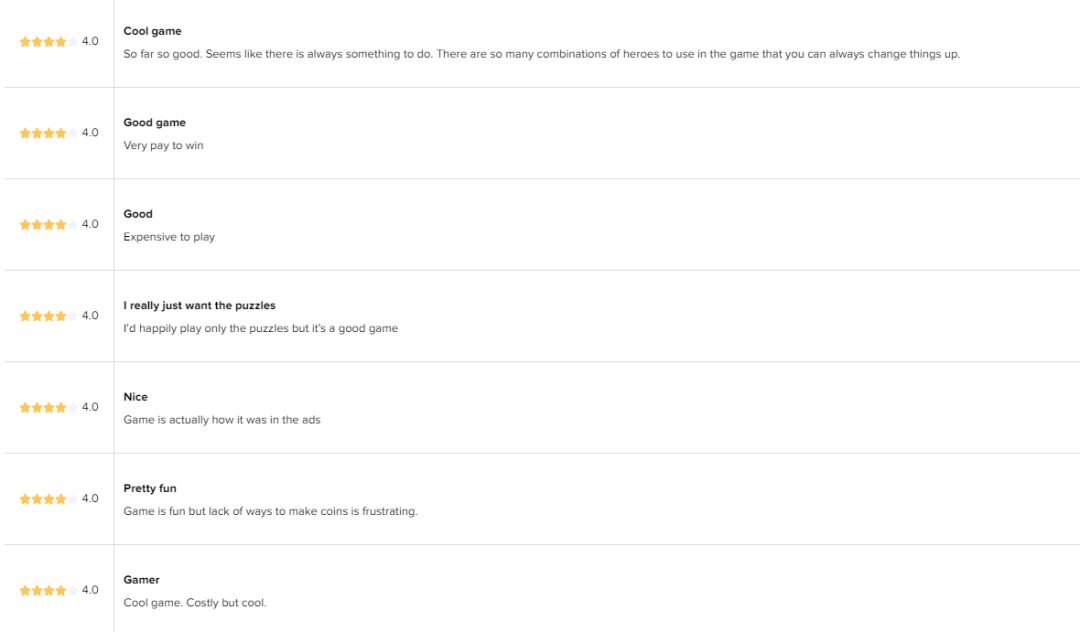
Task: Open the 'Pretty fun' review title
Action: point(149,489)
